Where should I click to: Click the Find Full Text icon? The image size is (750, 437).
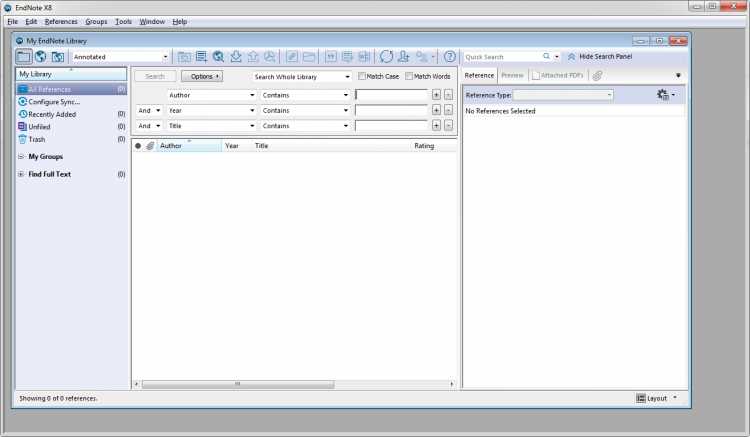coord(270,57)
